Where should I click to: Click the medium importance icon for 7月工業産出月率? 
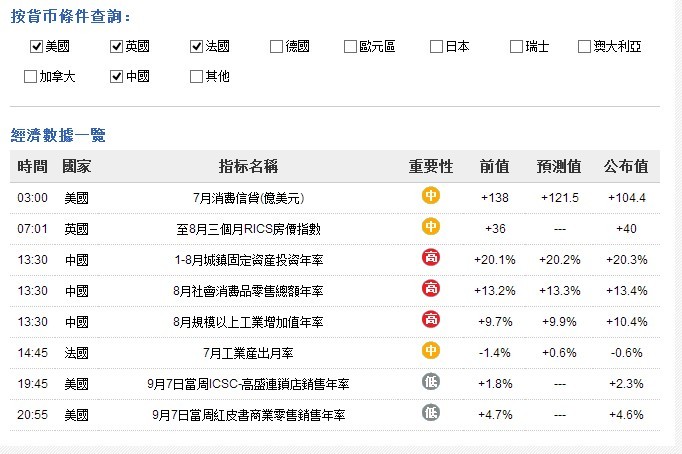(431, 351)
